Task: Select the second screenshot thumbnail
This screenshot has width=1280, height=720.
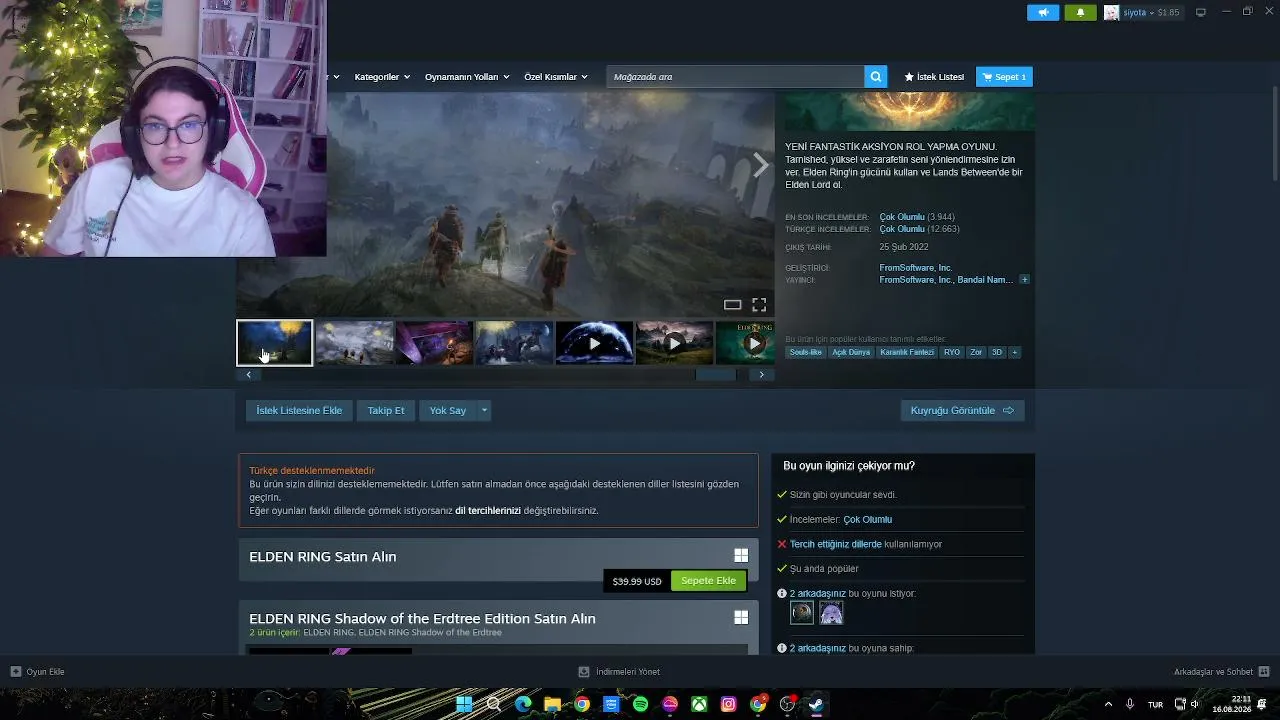Action: click(x=354, y=343)
